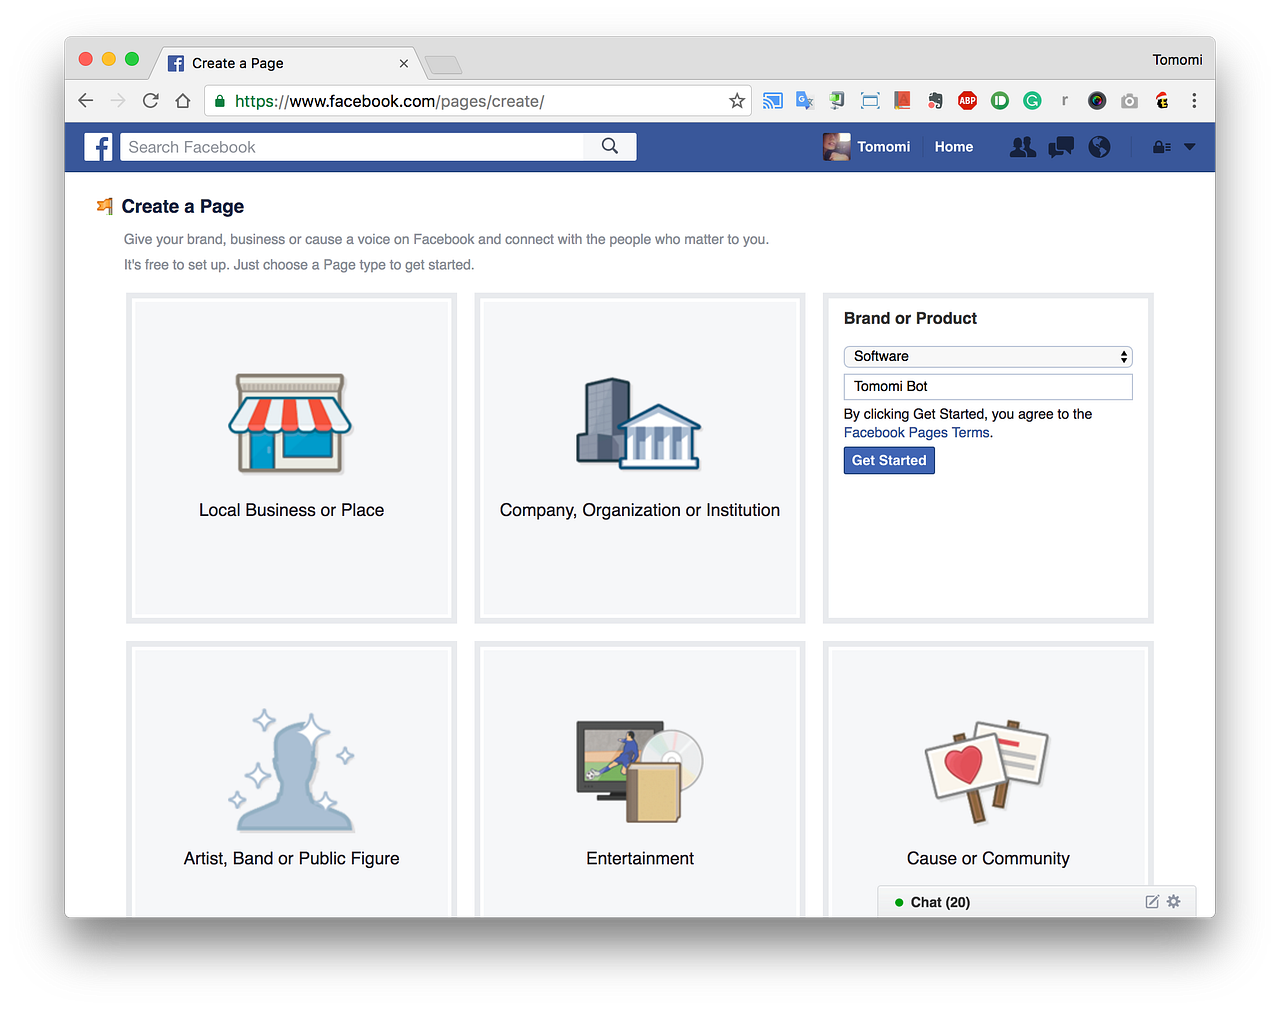Viewport: 1280px width, 1010px height.
Task: Open chat options via the gear icon
Action: click(1173, 901)
